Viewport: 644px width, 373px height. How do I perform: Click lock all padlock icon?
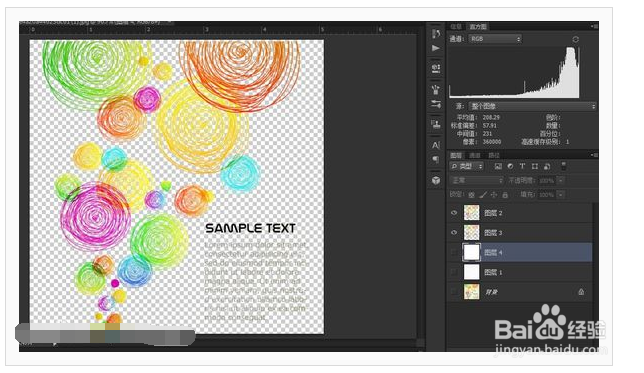coord(505,195)
